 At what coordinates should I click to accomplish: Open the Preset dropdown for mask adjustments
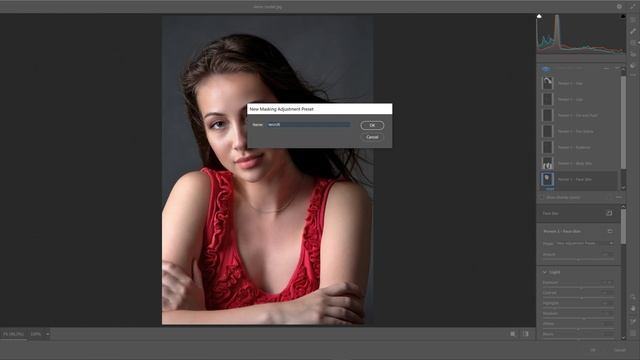(x=585, y=243)
